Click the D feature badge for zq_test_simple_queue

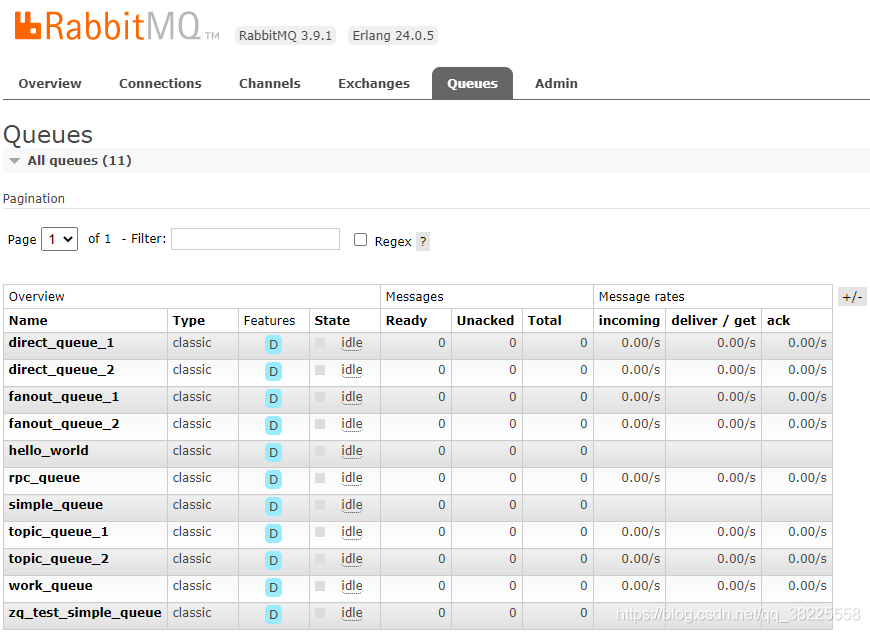273,614
